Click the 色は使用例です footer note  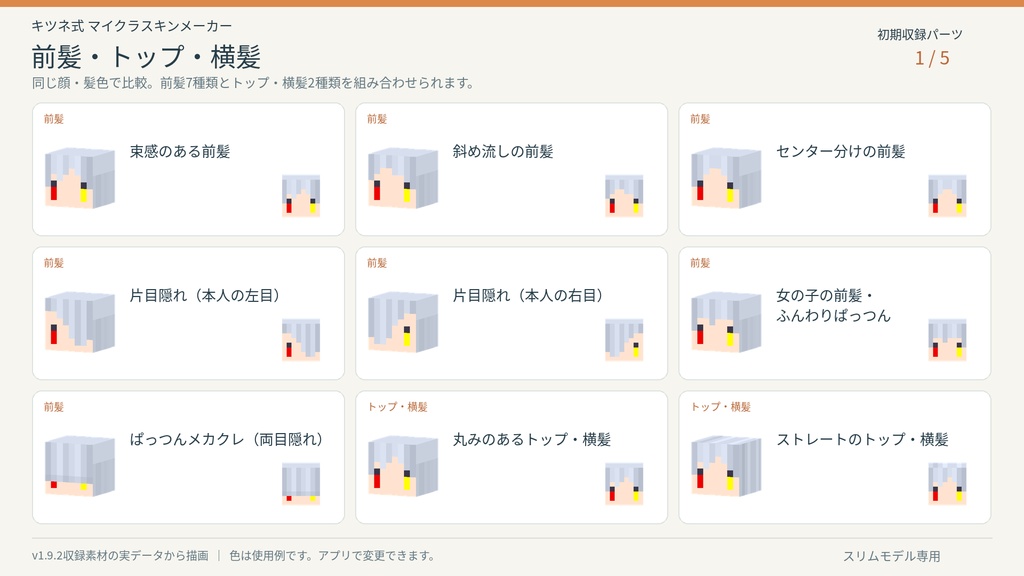coord(332,556)
